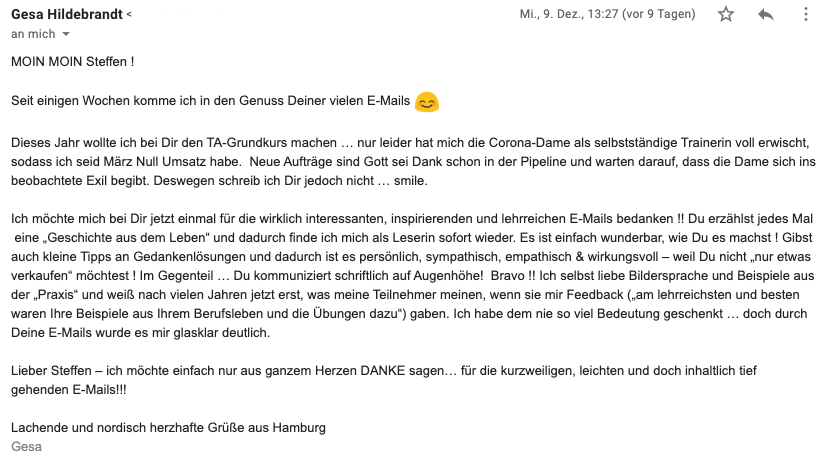The width and height of the screenshot is (830, 464).
Task: Star the email from Gesa Hildebrandt
Action: (726, 14)
